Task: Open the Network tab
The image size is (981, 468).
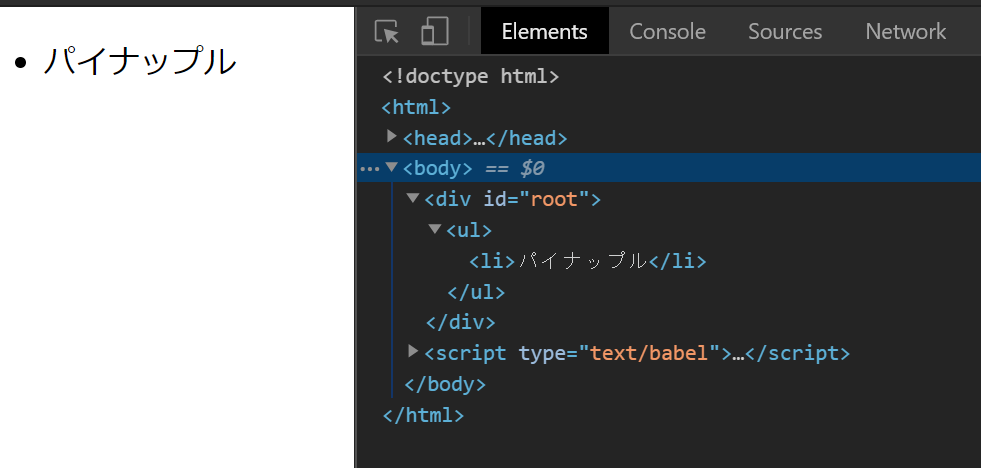Action: click(x=905, y=31)
